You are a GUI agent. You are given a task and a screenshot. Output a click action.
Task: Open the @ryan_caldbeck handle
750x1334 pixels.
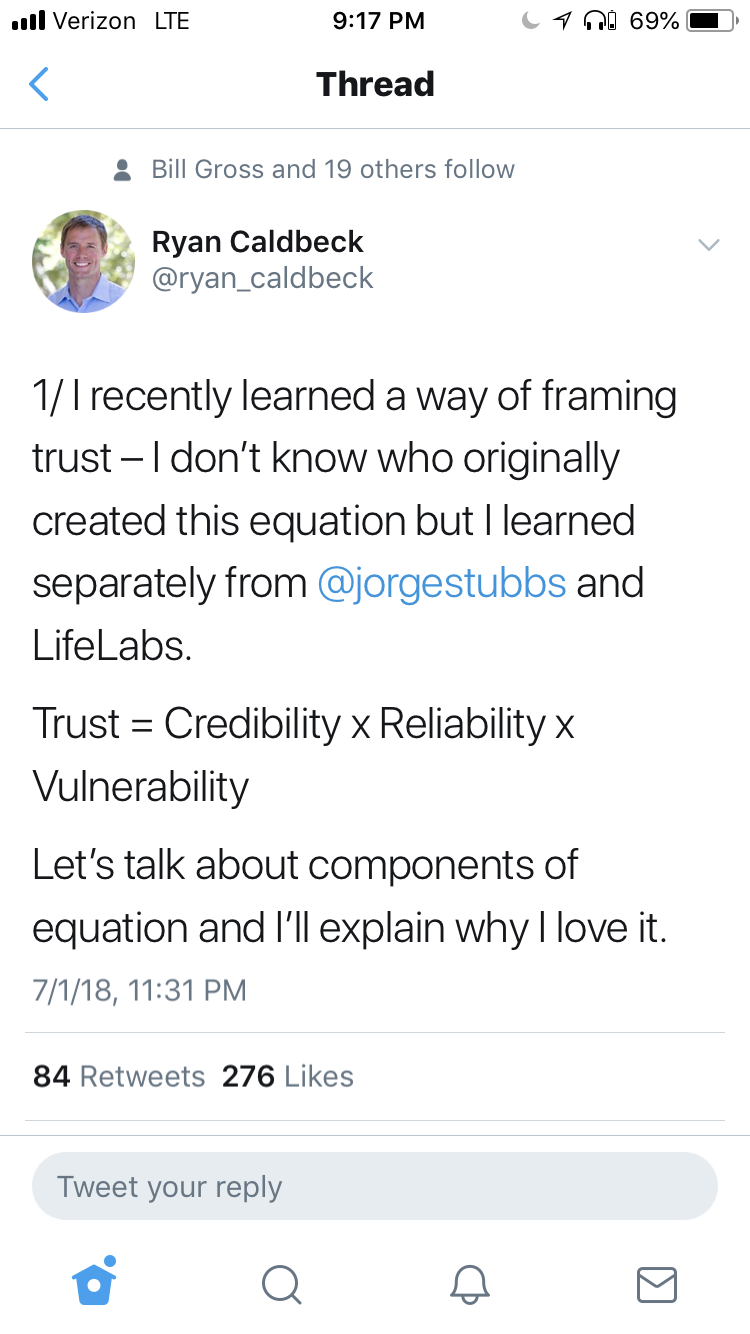pos(262,278)
